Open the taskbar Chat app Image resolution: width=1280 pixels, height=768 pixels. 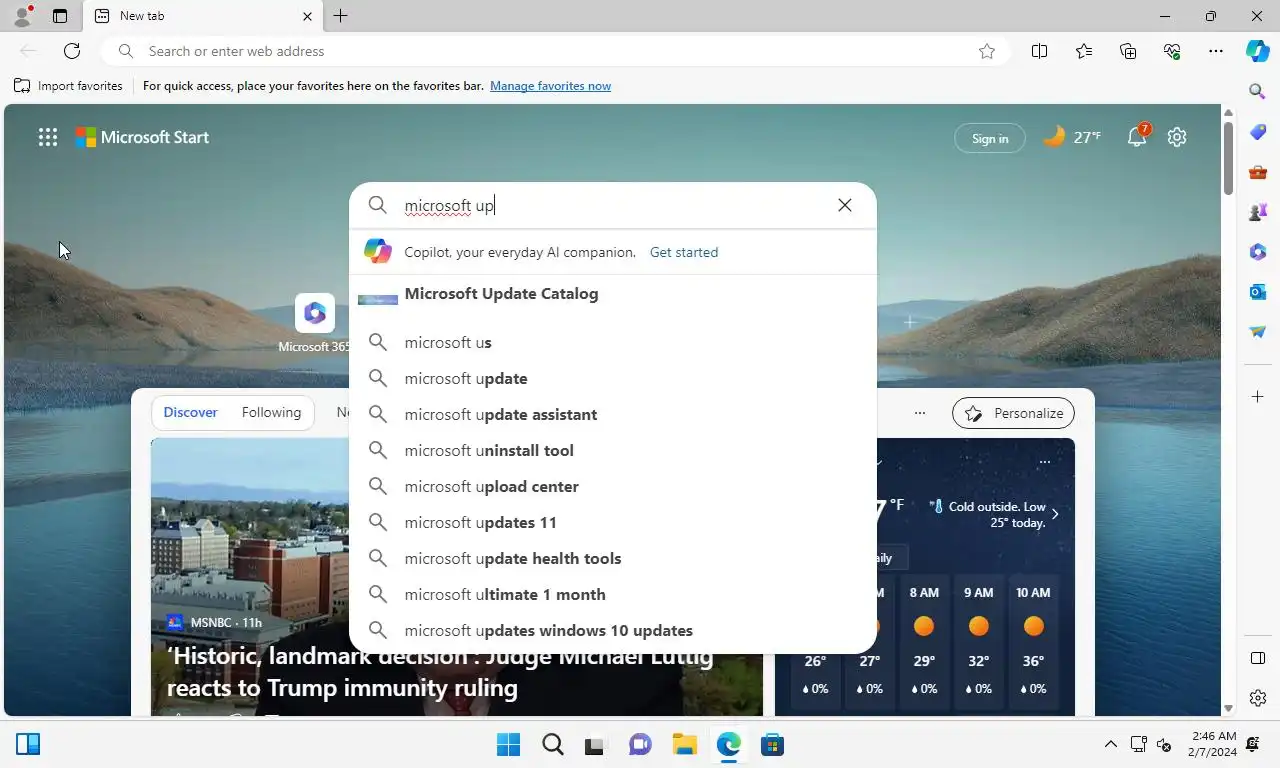(x=640, y=744)
